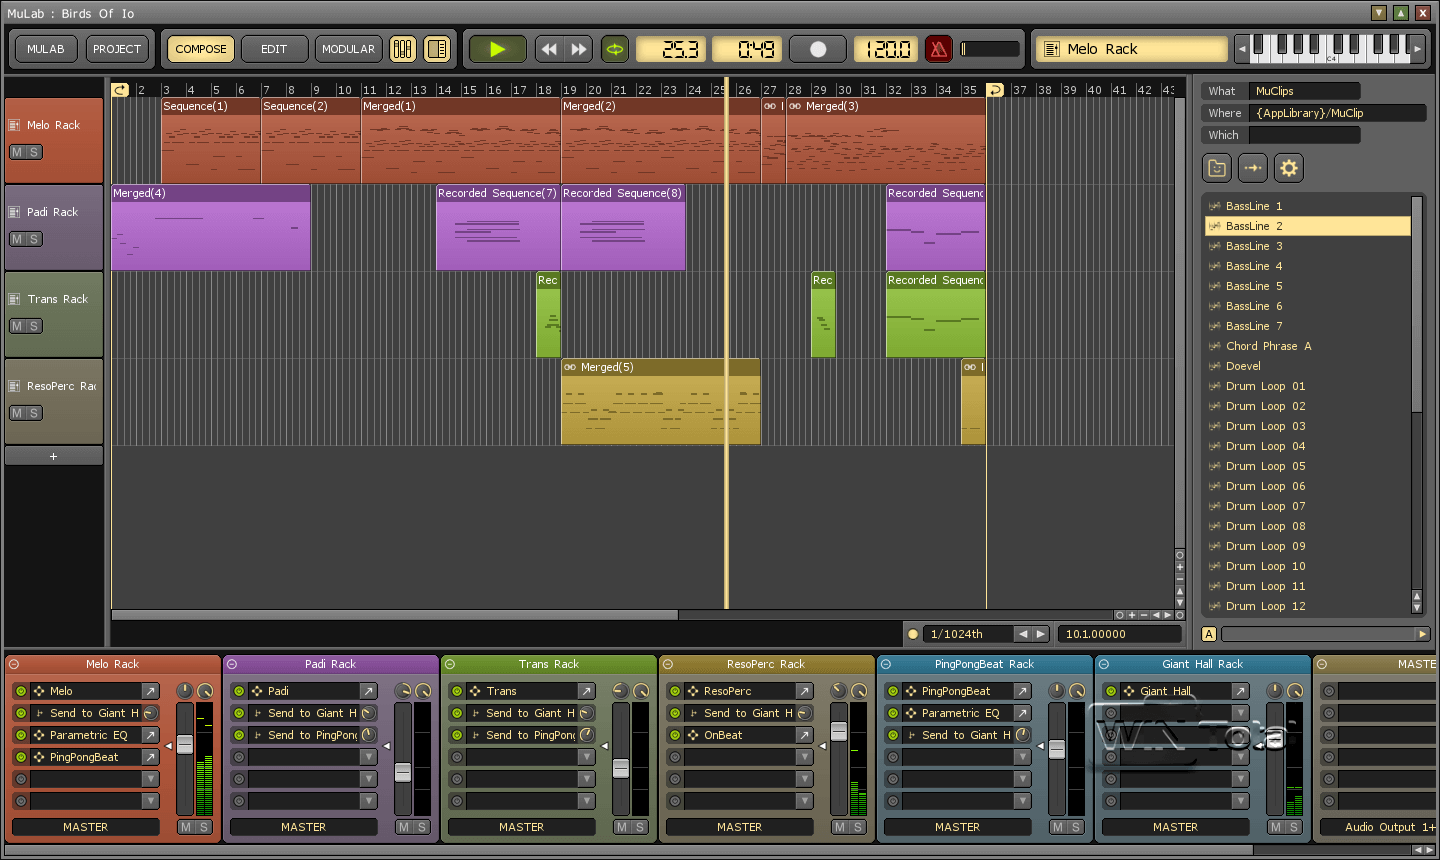Disable the Parametric EQ in Melo Rack

(21, 735)
